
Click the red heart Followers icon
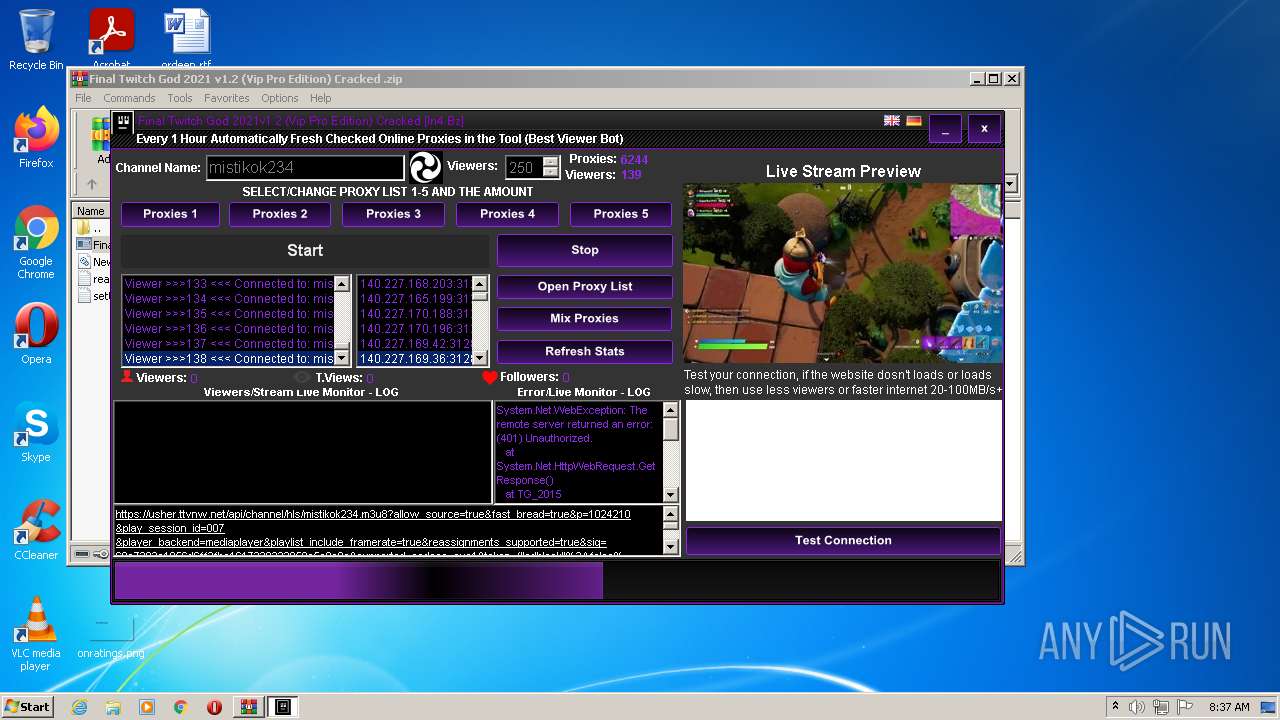click(489, 377)
